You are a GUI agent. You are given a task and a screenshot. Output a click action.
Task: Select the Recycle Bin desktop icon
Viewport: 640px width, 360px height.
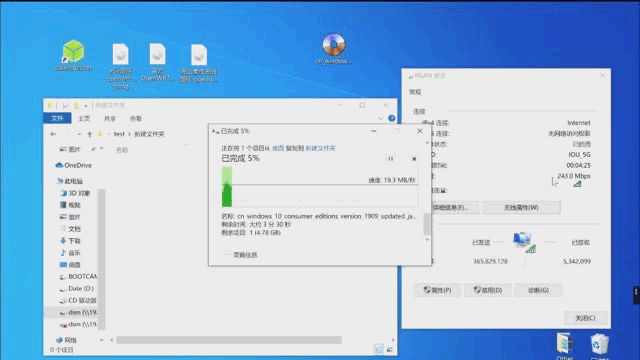[x=600, y=346]
